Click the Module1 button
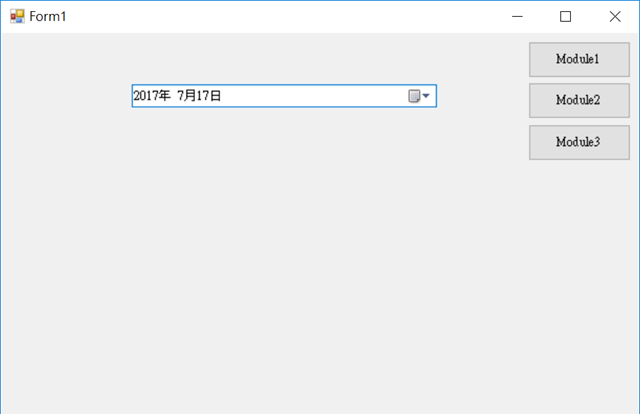 (x=579, y=59)
